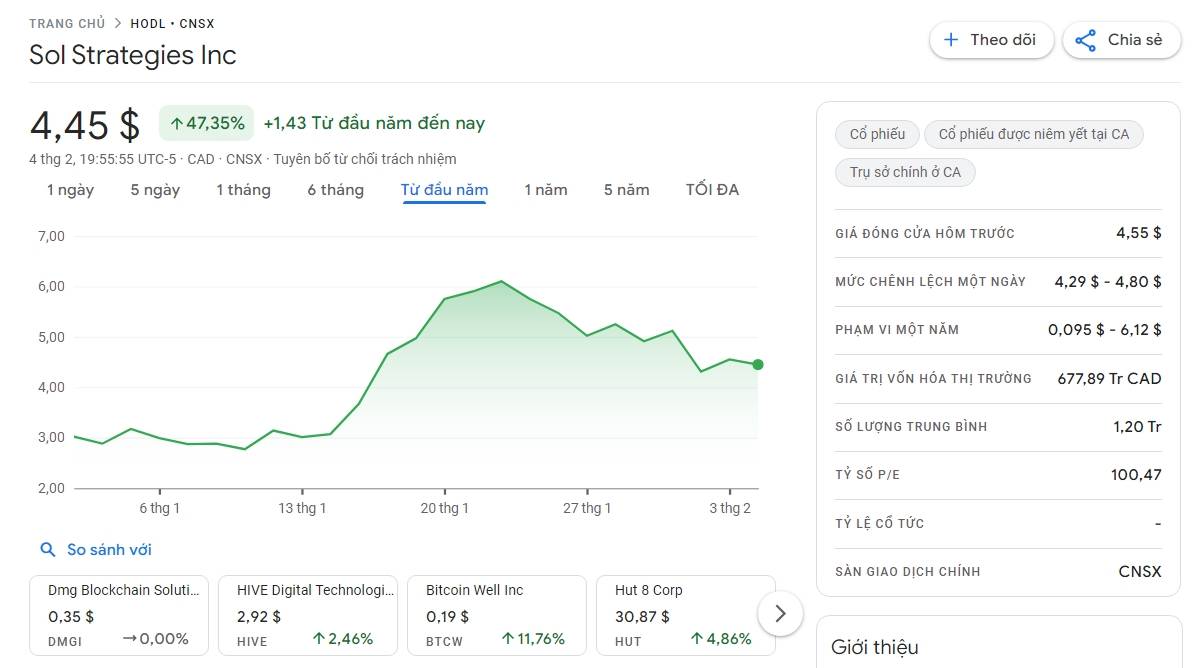The image size is (1195, 668).
Task: Click the Tuyên bố từ chối trách nhiệm link
Action: [365, 159]
